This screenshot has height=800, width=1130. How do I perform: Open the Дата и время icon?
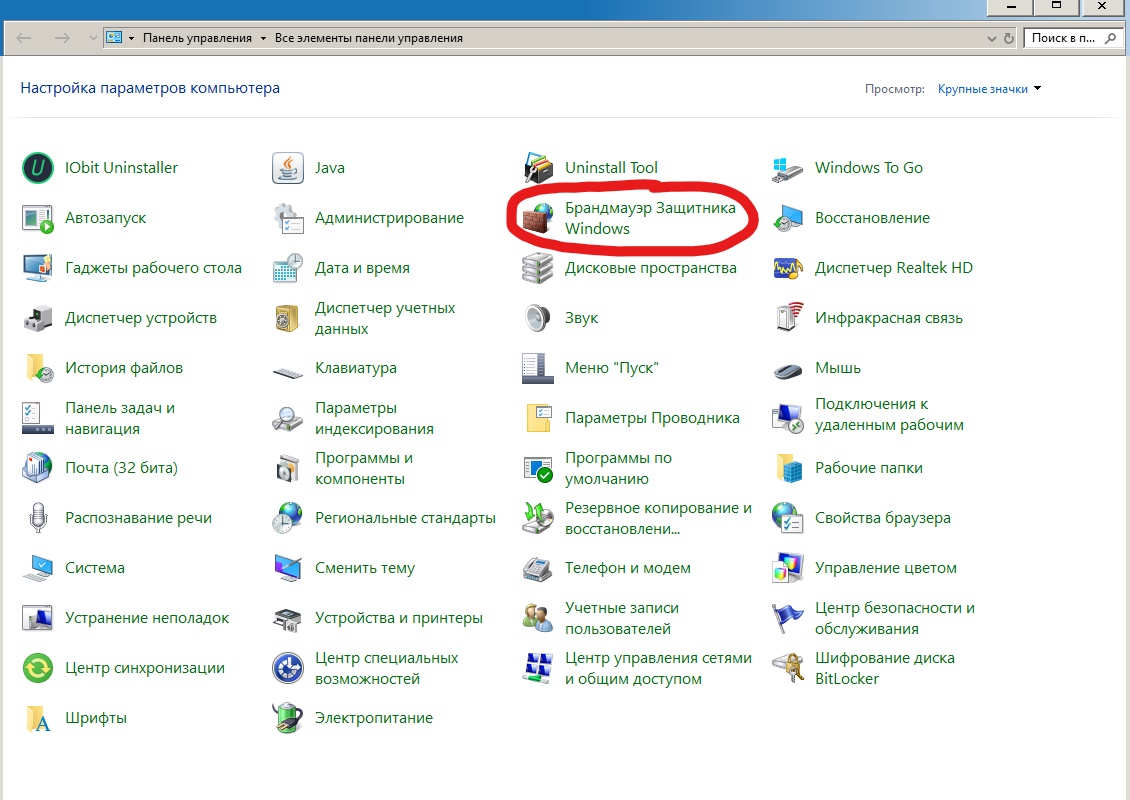[x=288, y=268]
